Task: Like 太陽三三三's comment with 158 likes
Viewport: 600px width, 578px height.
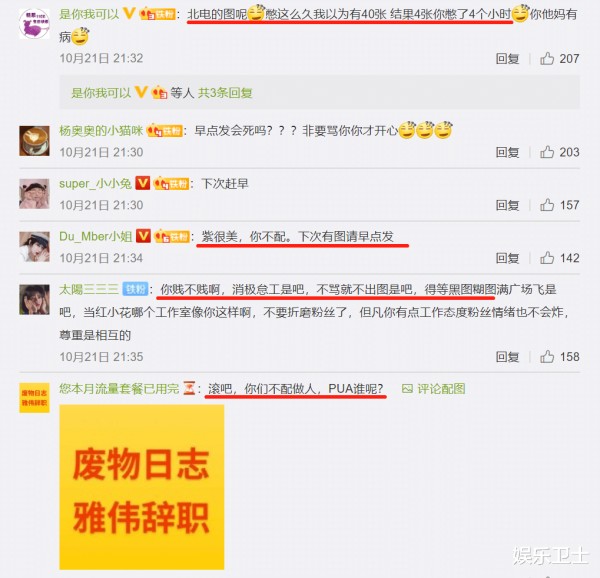Action: pos(547,357)
